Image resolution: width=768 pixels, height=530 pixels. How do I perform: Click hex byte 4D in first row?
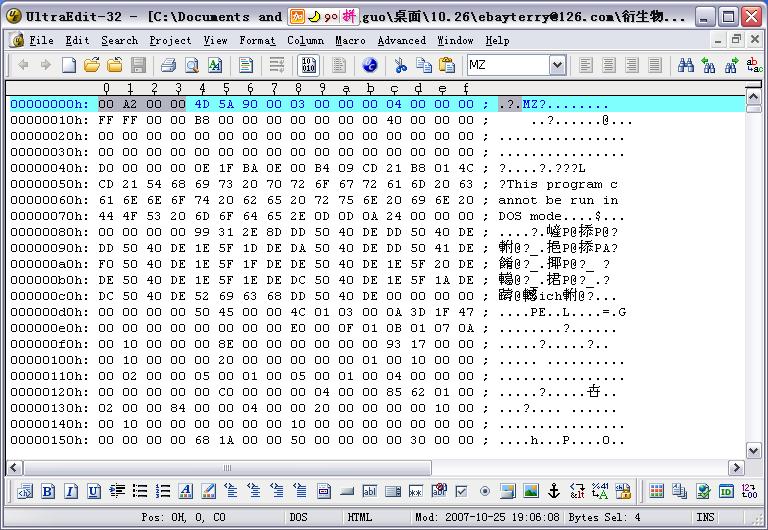[202, 104]
